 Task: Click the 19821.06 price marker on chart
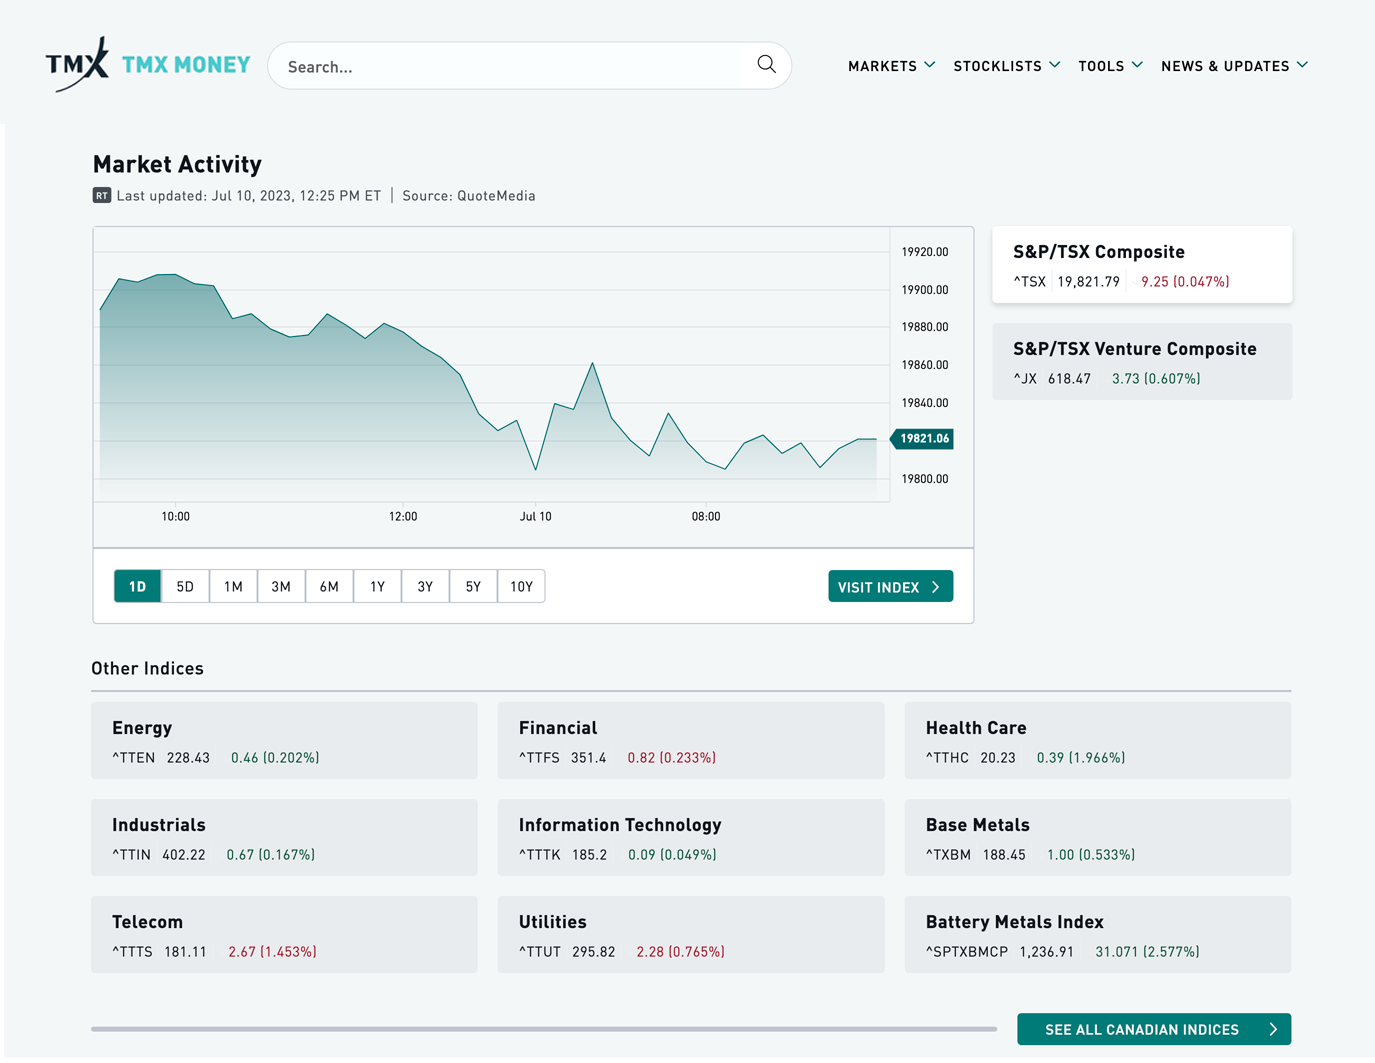(x=923, y=439)
